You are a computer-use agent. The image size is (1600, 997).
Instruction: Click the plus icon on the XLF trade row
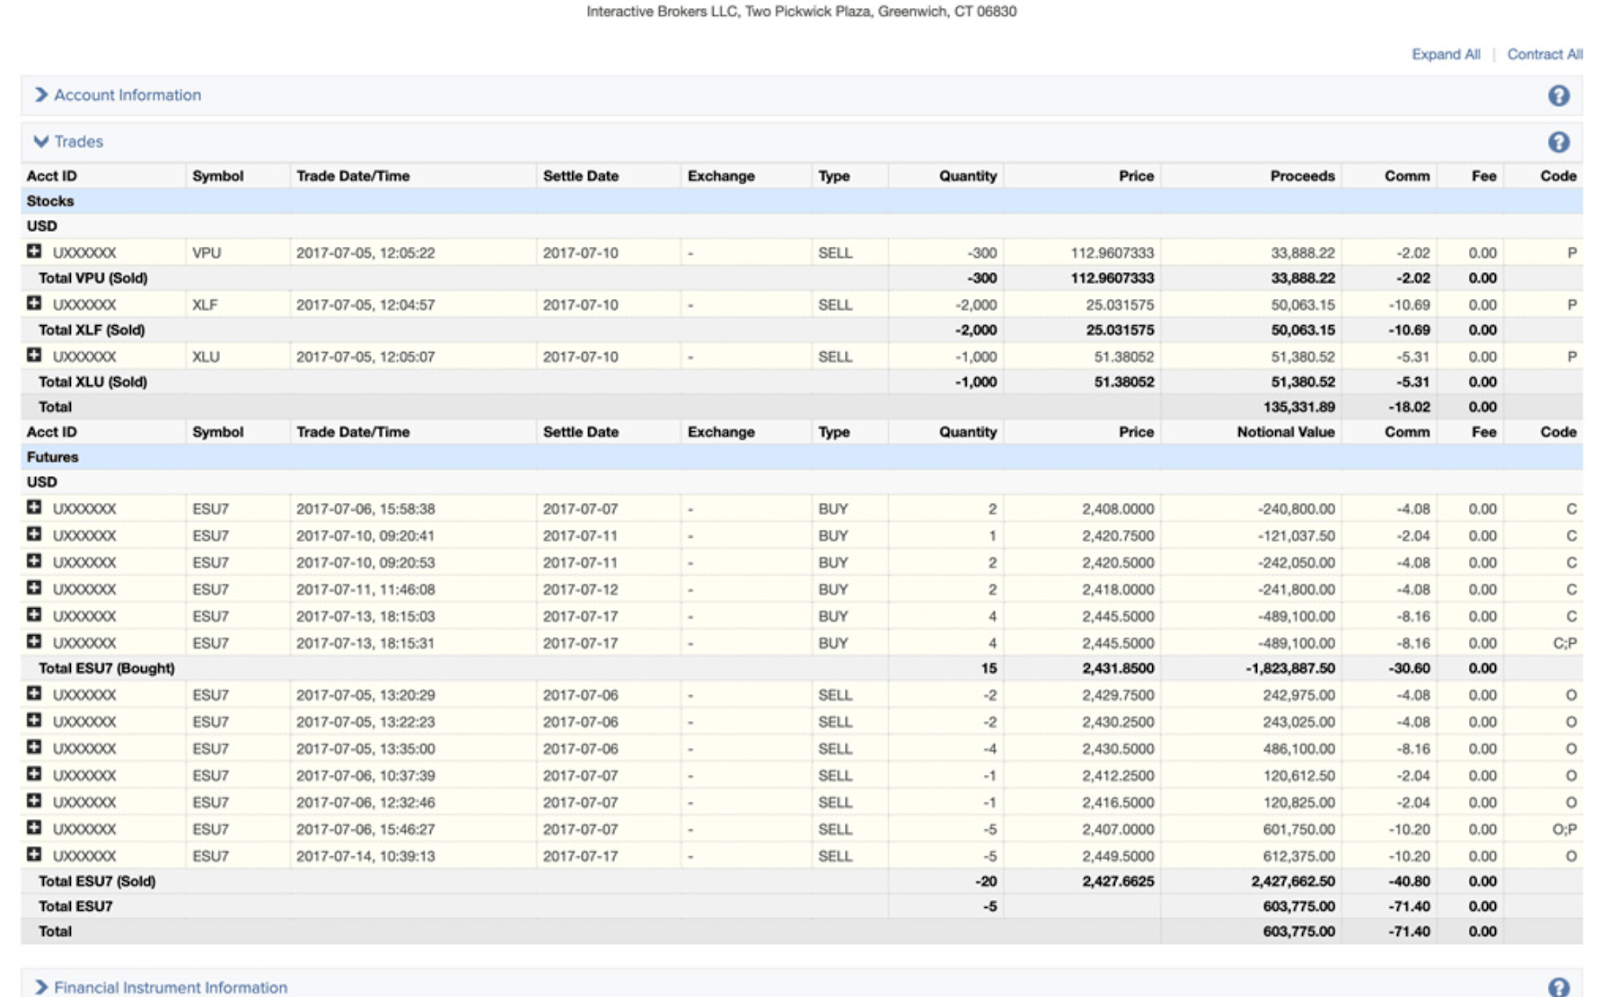click(x=34, y=304)
